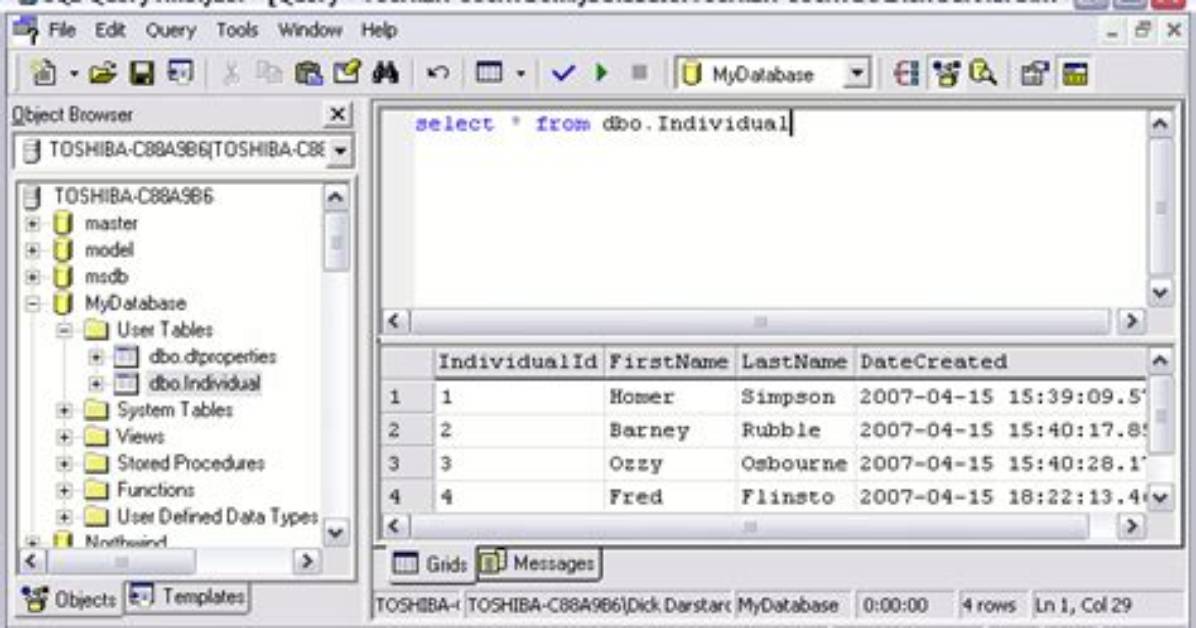Click the Copy icon in toolbar
The image size is (1196, 628).
(x=268, y=74)
